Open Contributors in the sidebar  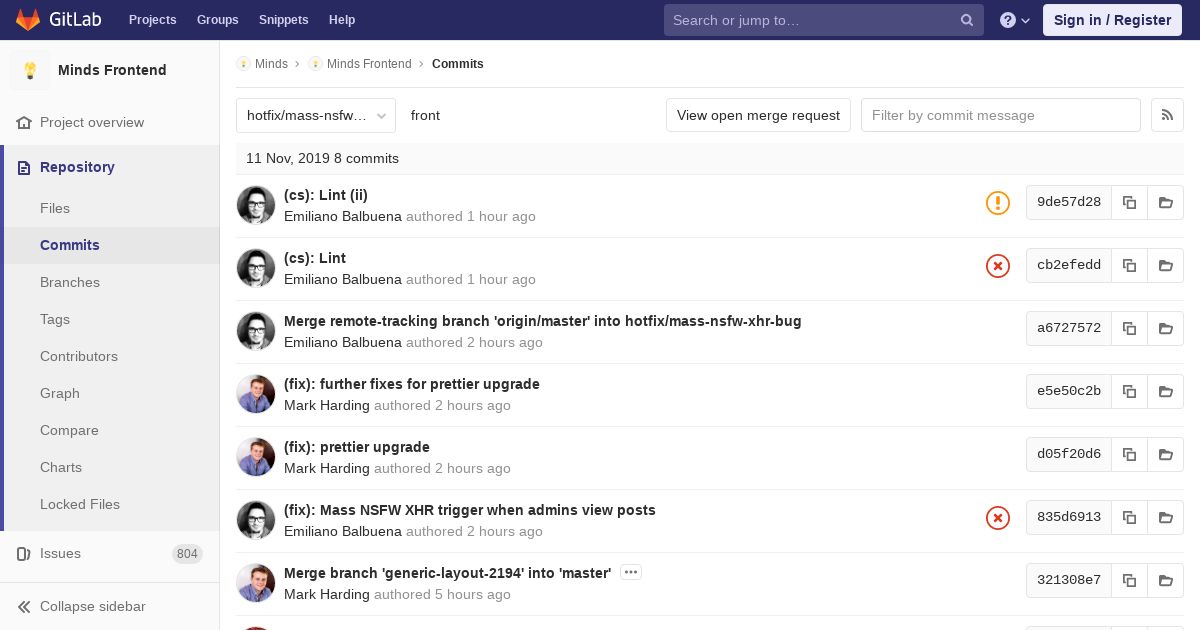[79, 356]
